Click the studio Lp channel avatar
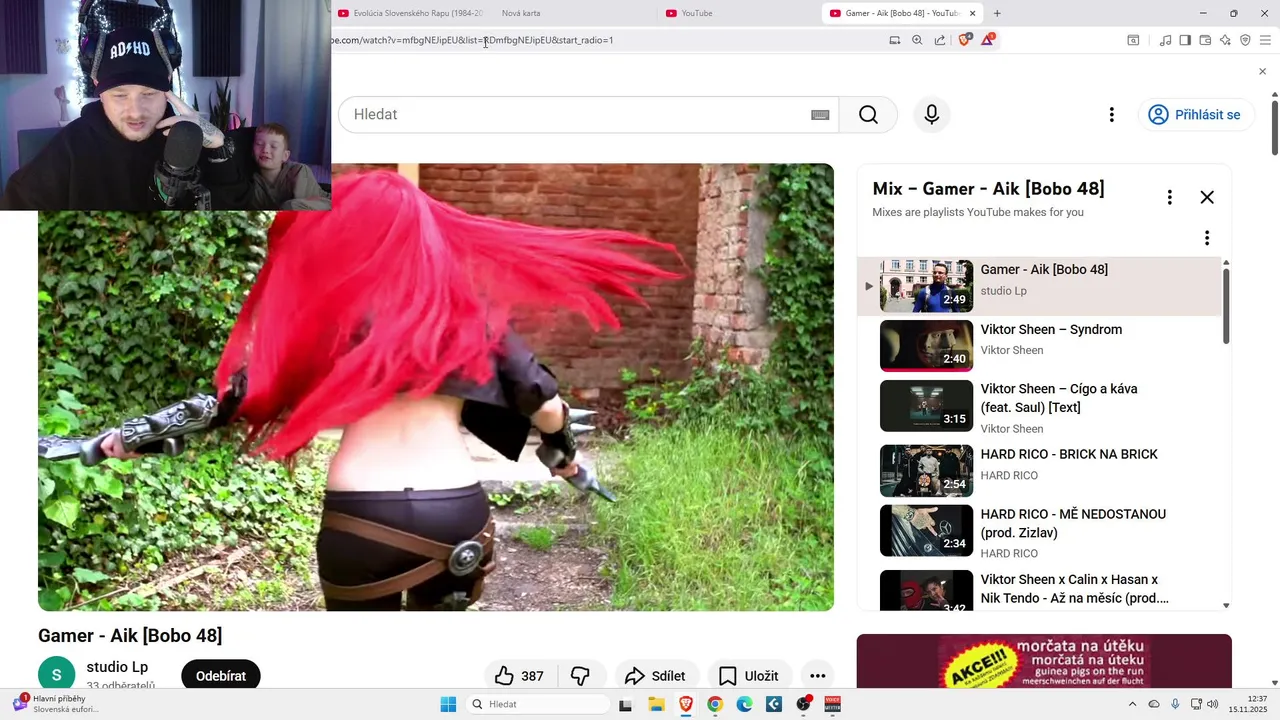 56,675
